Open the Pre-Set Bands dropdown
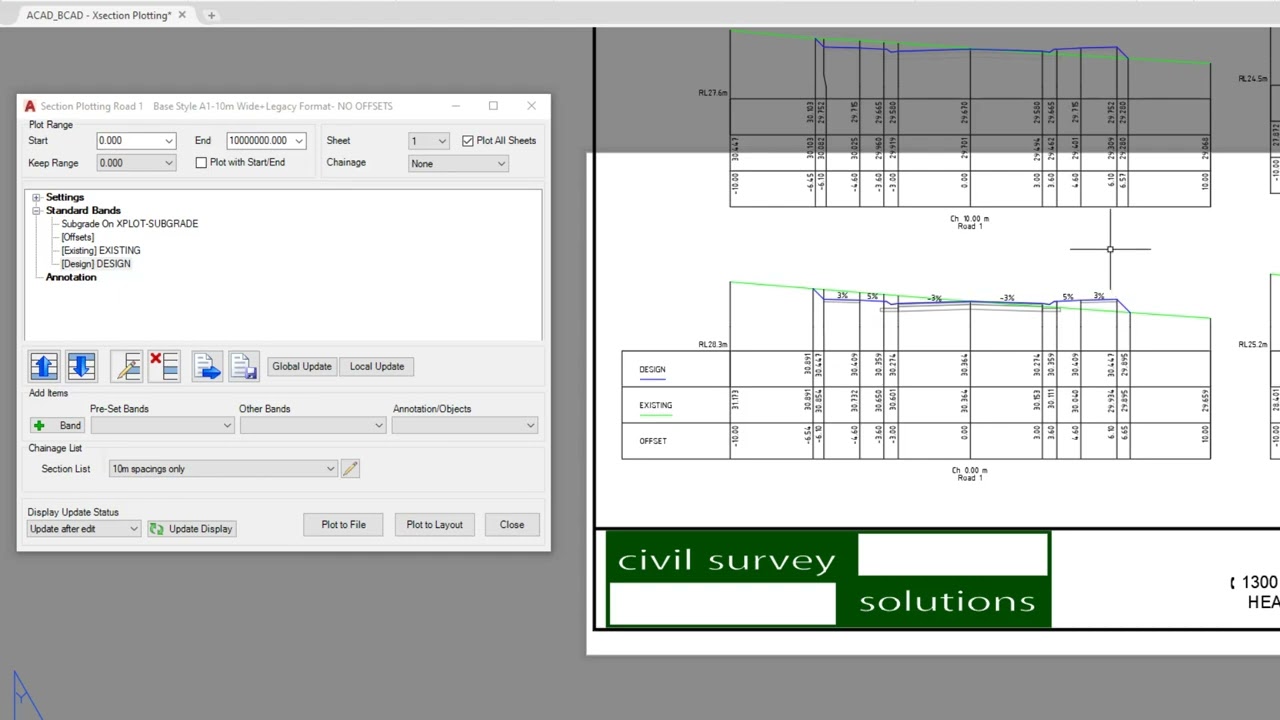 point(162,425)
